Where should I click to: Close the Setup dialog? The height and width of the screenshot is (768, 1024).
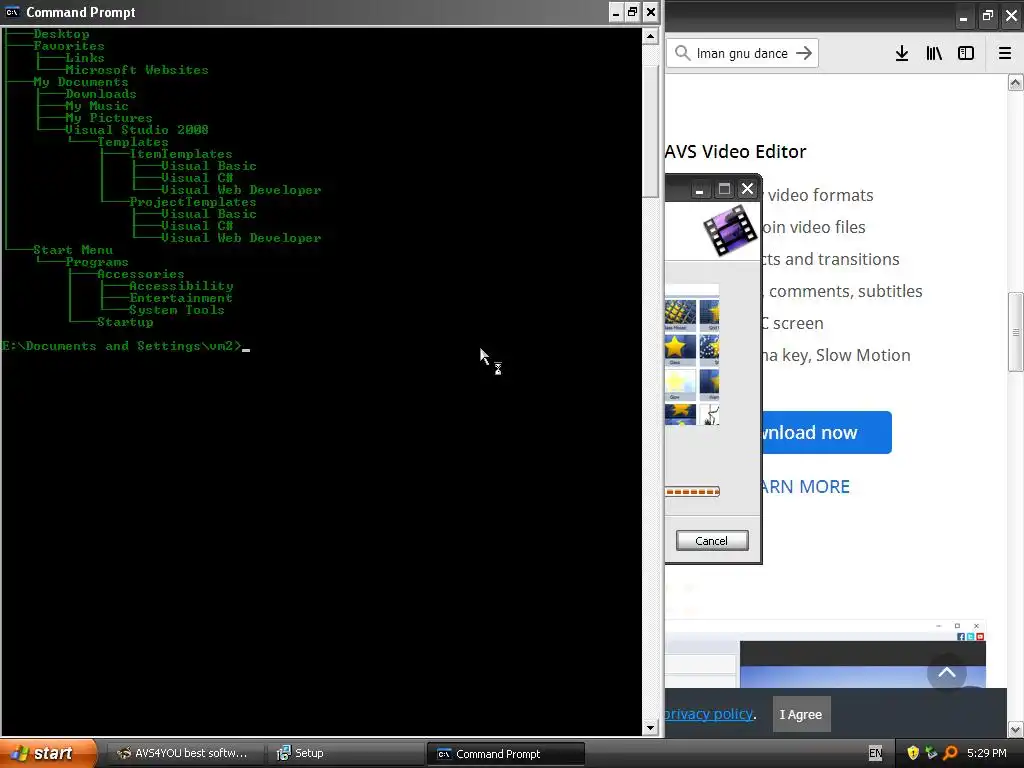coord(747,189)
